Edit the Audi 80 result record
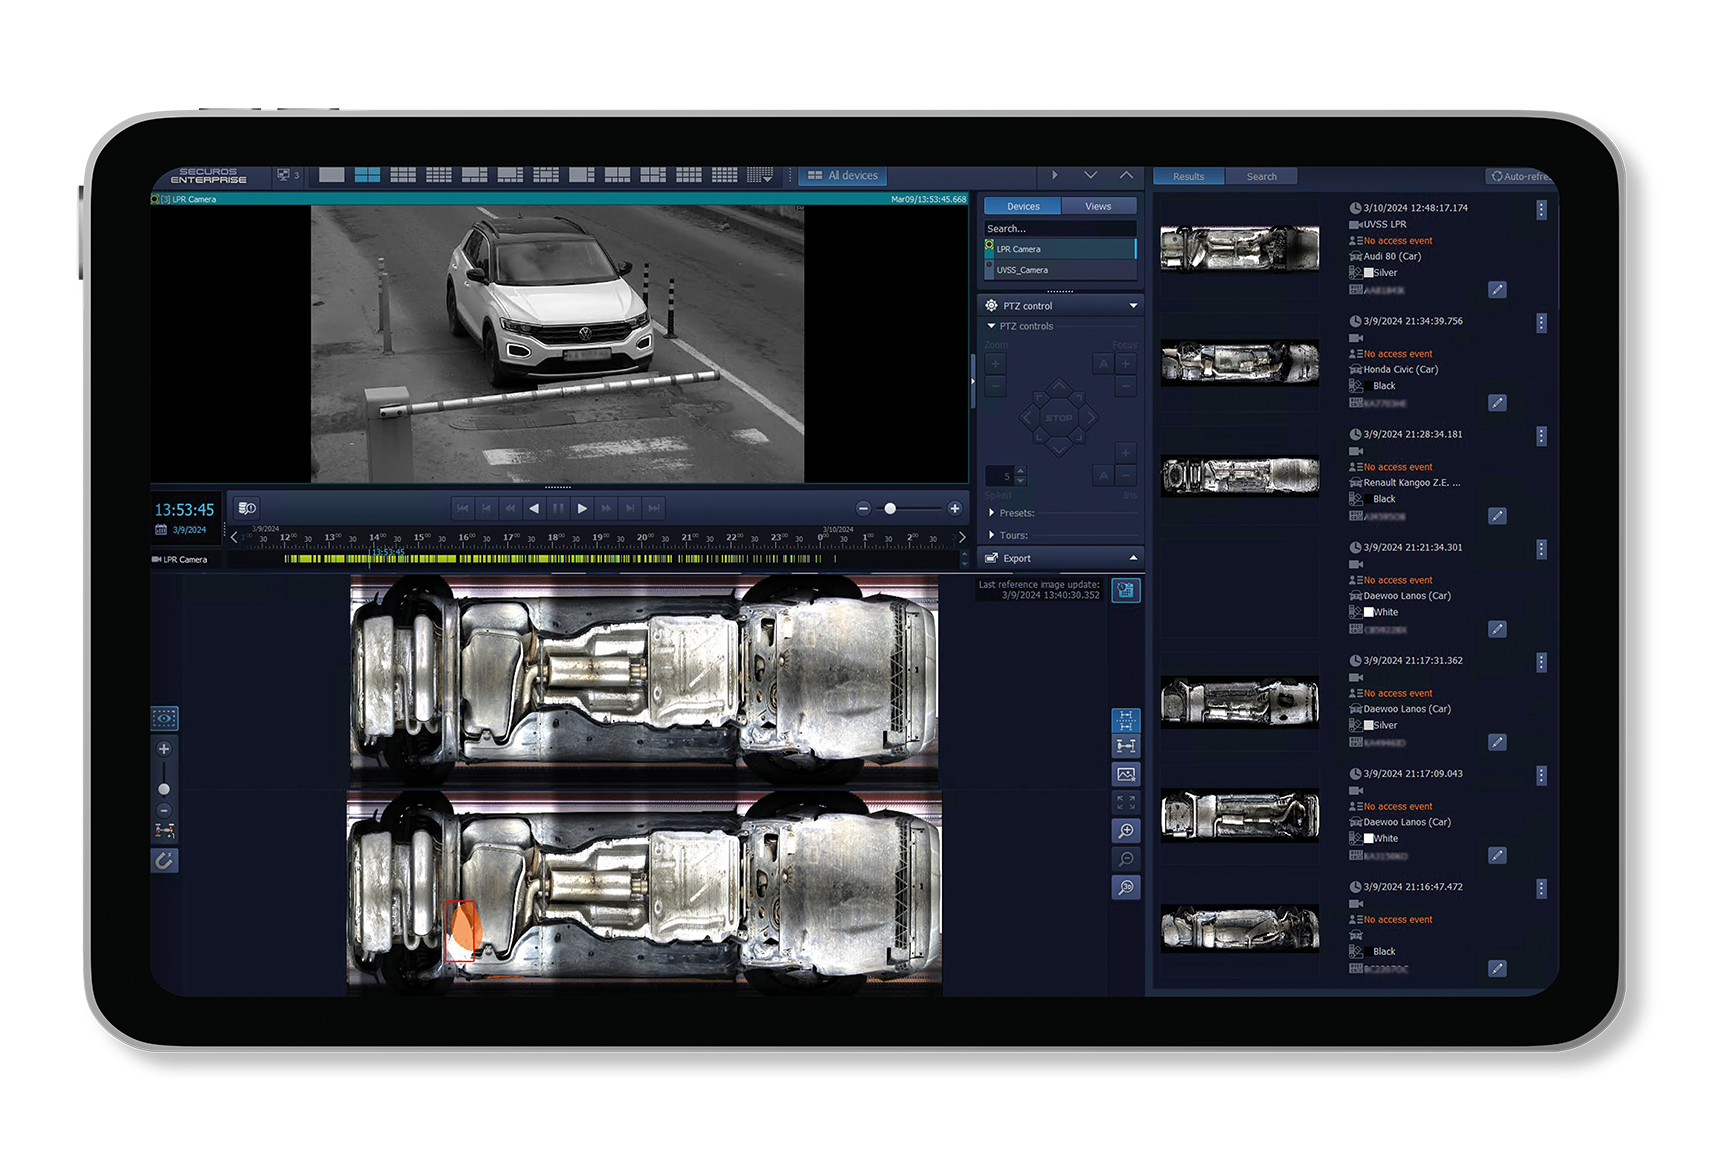Screen dimensions: 1719x1170 click(x=1496, y=290)
